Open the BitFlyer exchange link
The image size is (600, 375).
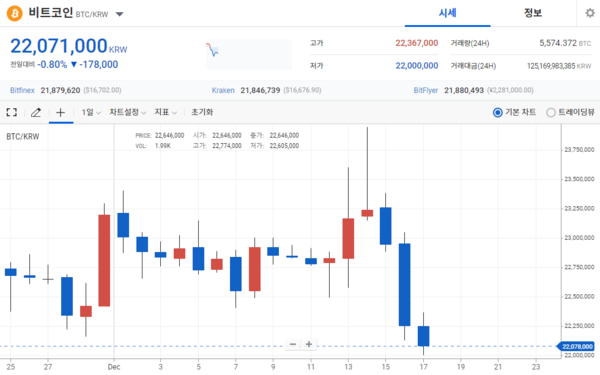click(x=426, y=90)
